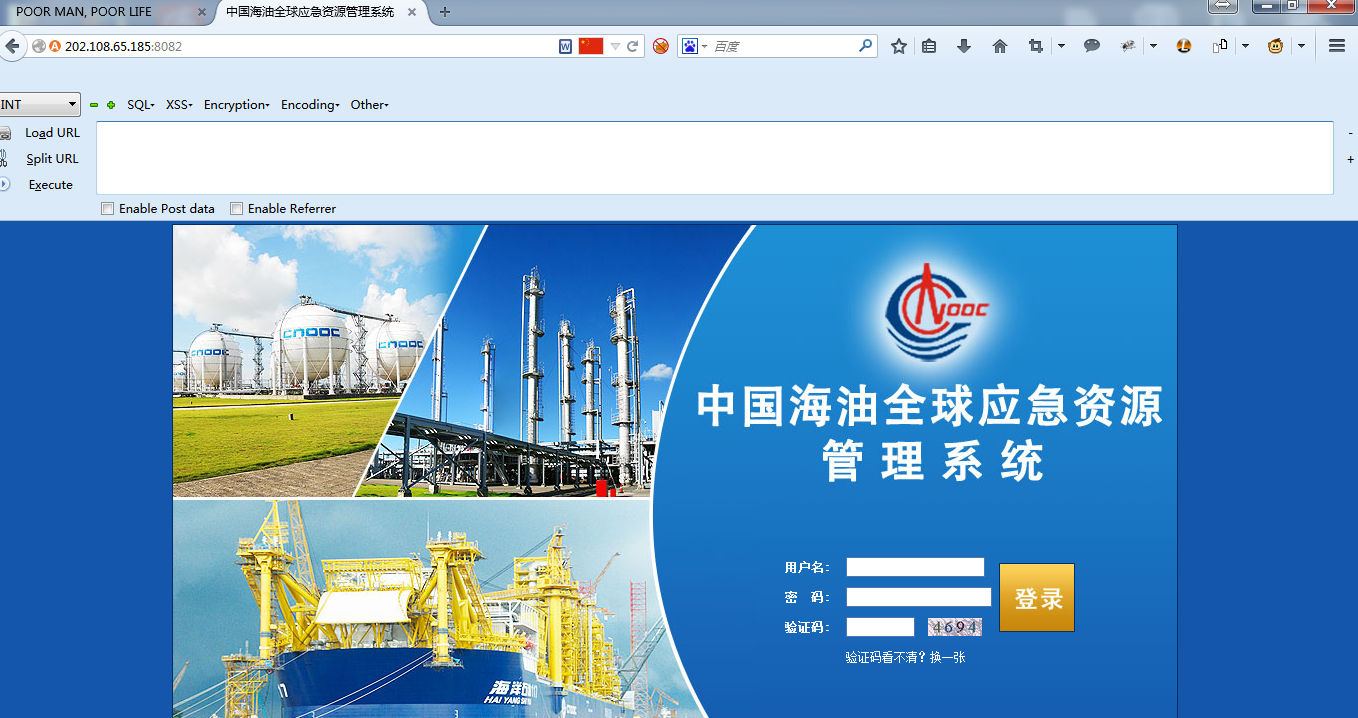Click the magnifier search icon
The image size is (1358, 718).
point(866,46)
